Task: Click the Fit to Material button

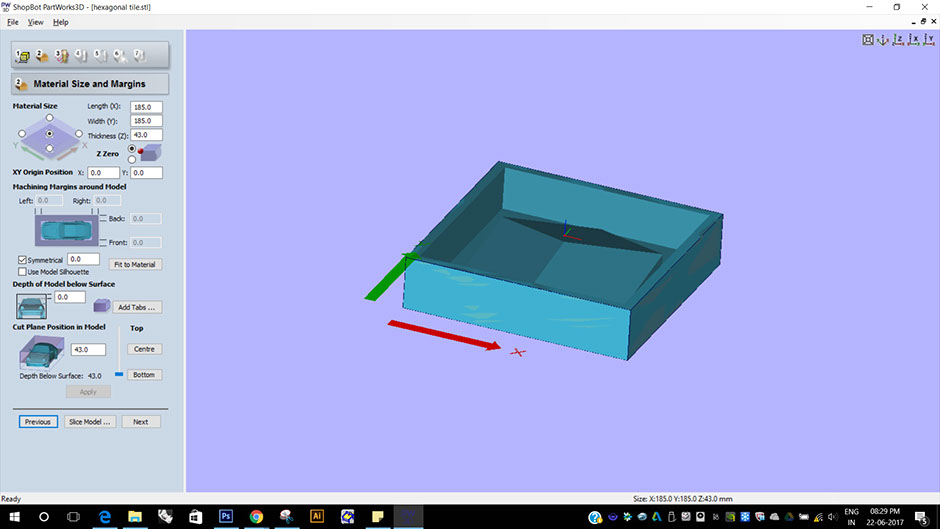Action: 135,264
